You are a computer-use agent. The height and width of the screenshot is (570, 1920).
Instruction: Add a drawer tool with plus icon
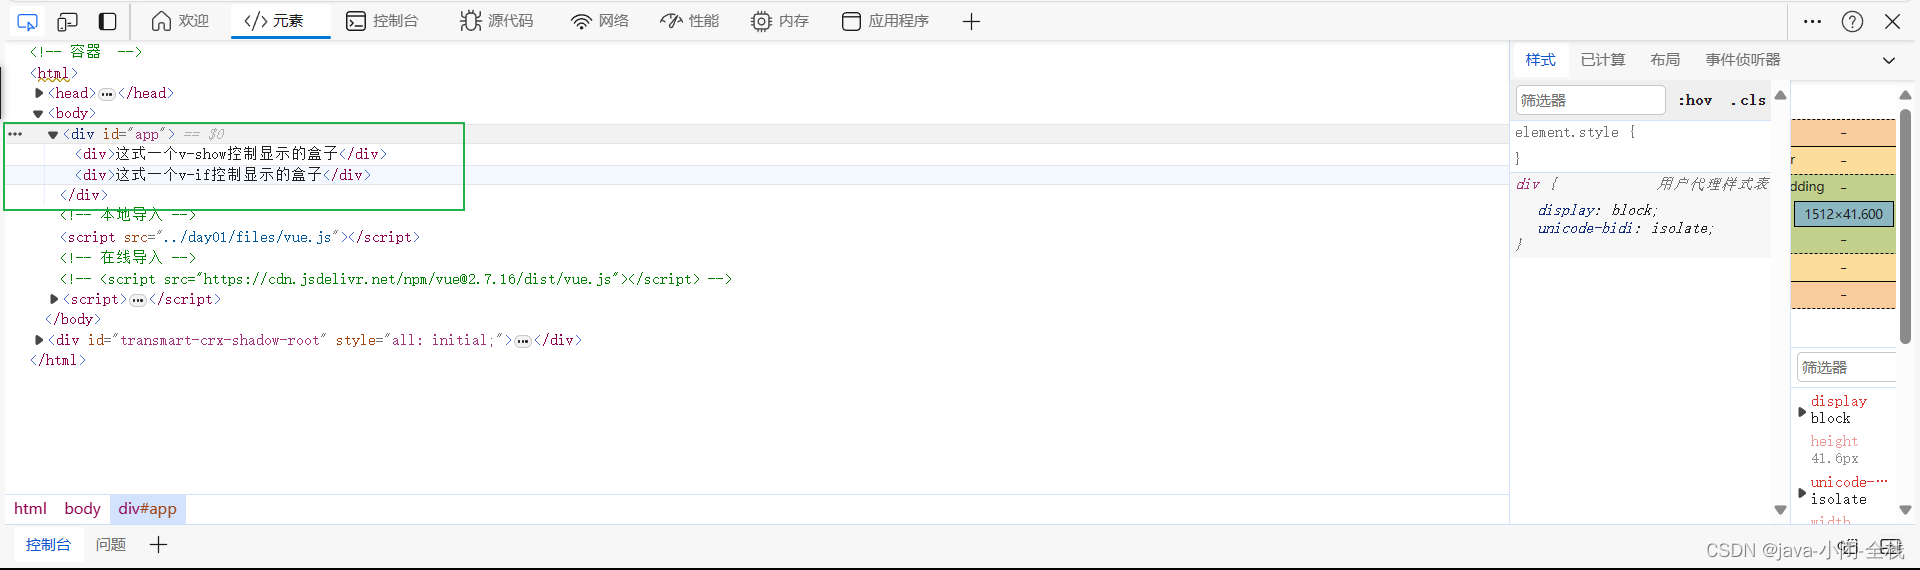click(x=158, y=545)
